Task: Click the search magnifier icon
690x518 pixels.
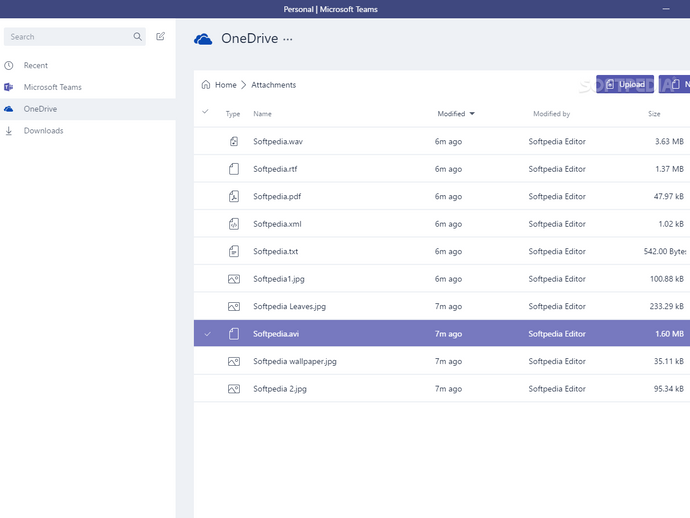Action: coord(138,37)
